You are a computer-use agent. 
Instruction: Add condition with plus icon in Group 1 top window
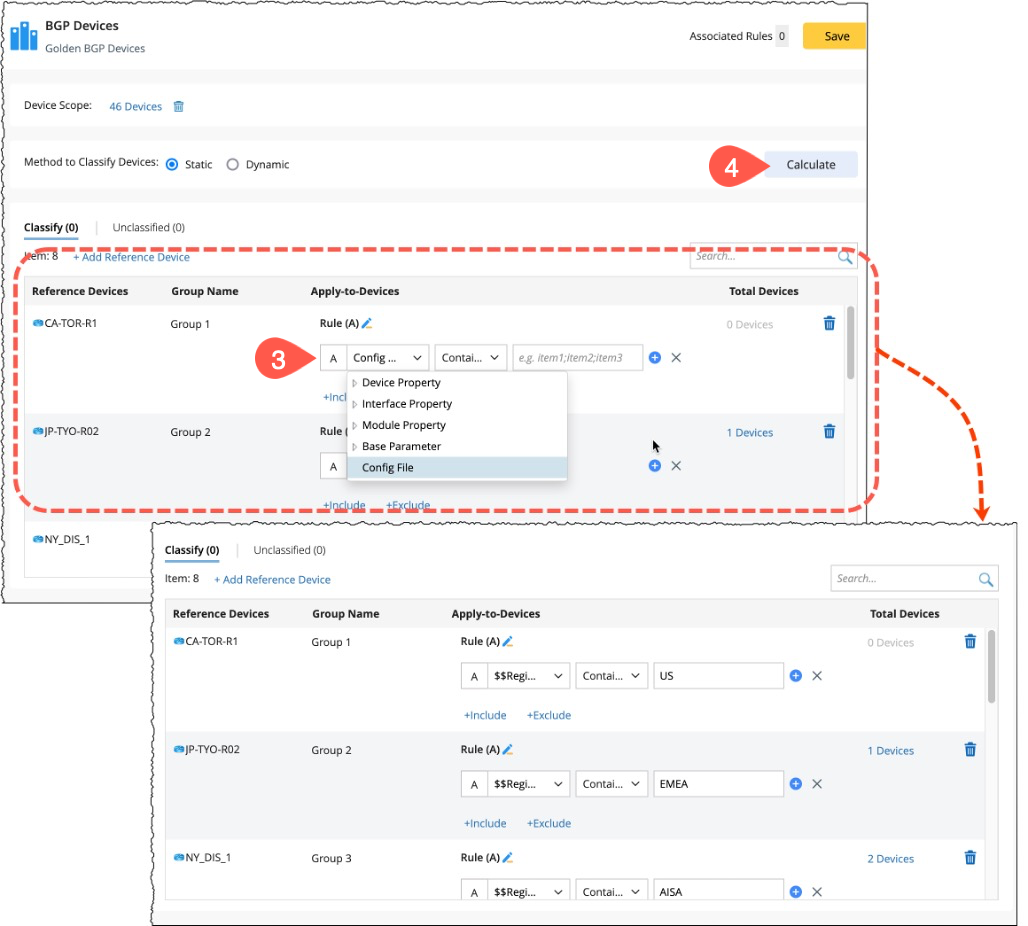point(654,357)
